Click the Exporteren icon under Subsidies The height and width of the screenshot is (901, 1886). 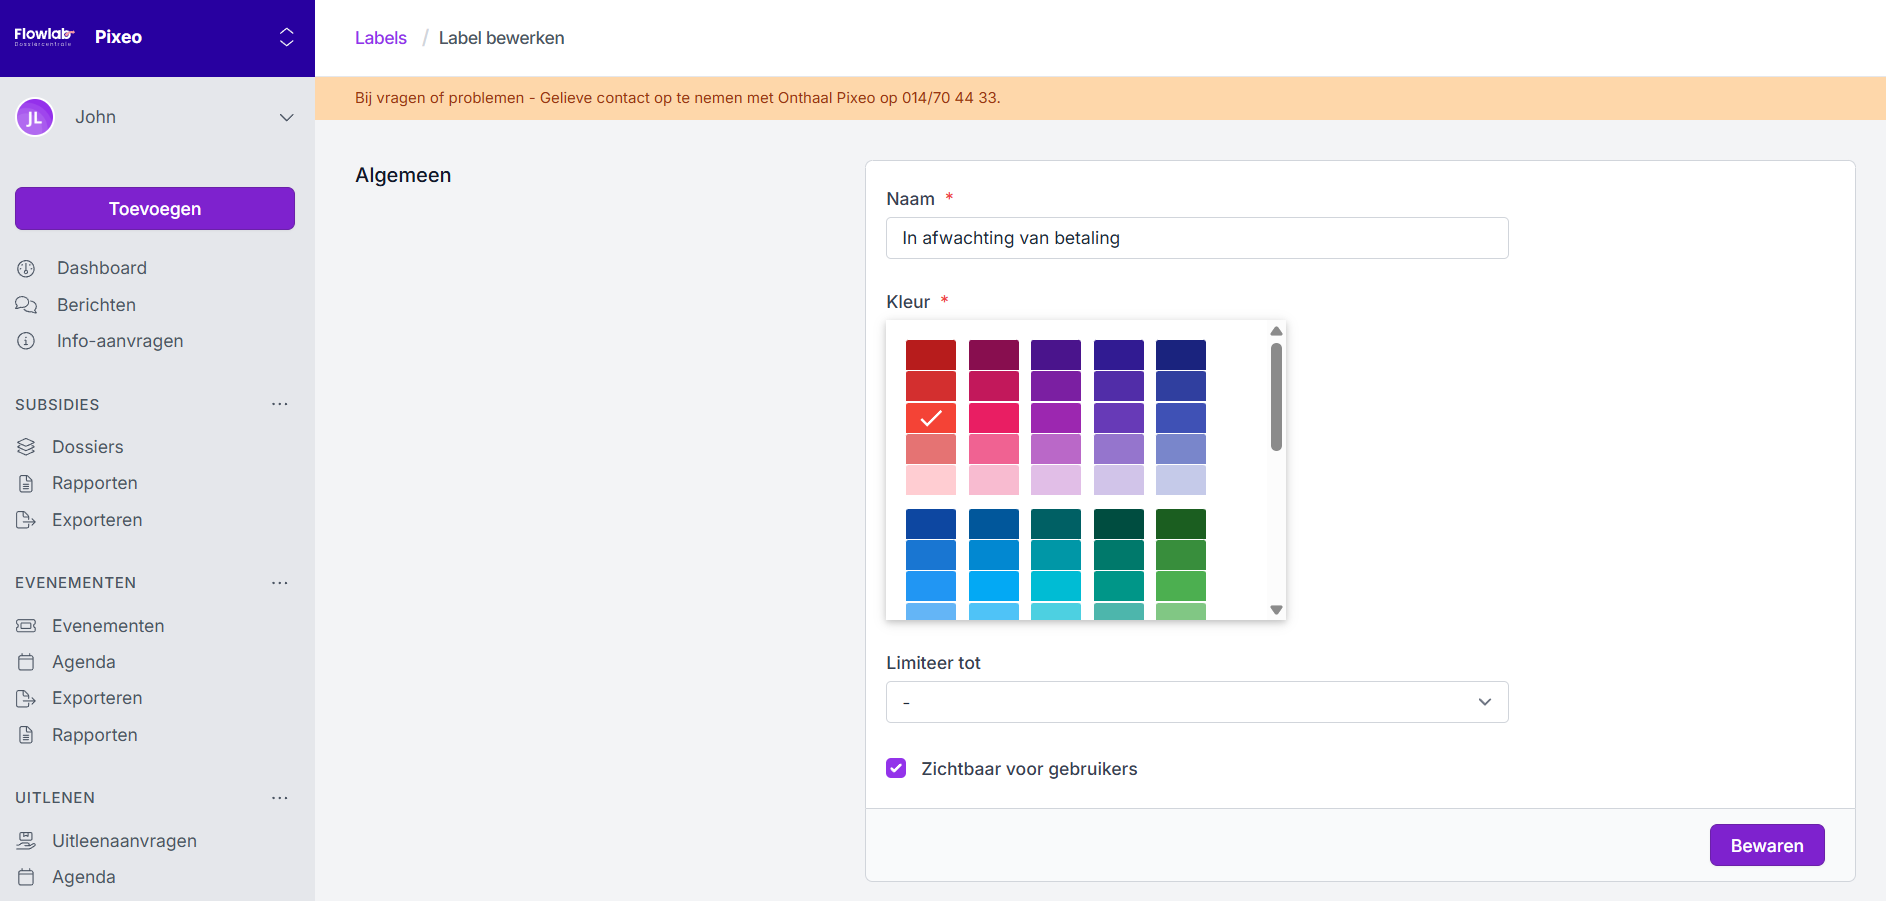point(26,520)
